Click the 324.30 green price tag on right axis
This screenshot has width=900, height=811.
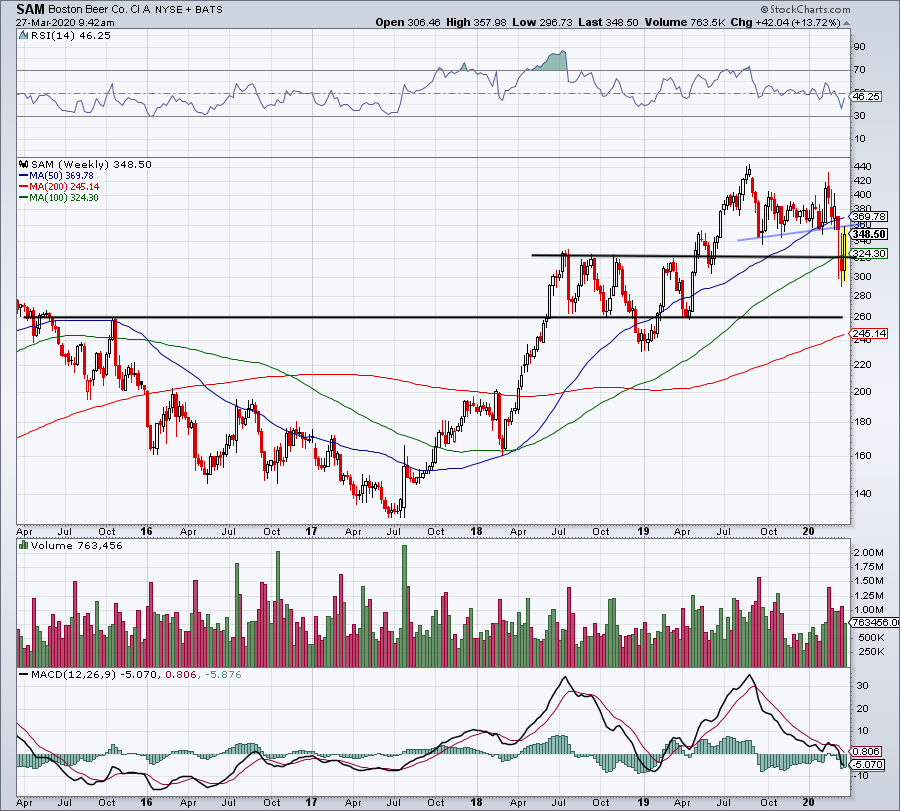pyautogui.click(x=870, y=253)
